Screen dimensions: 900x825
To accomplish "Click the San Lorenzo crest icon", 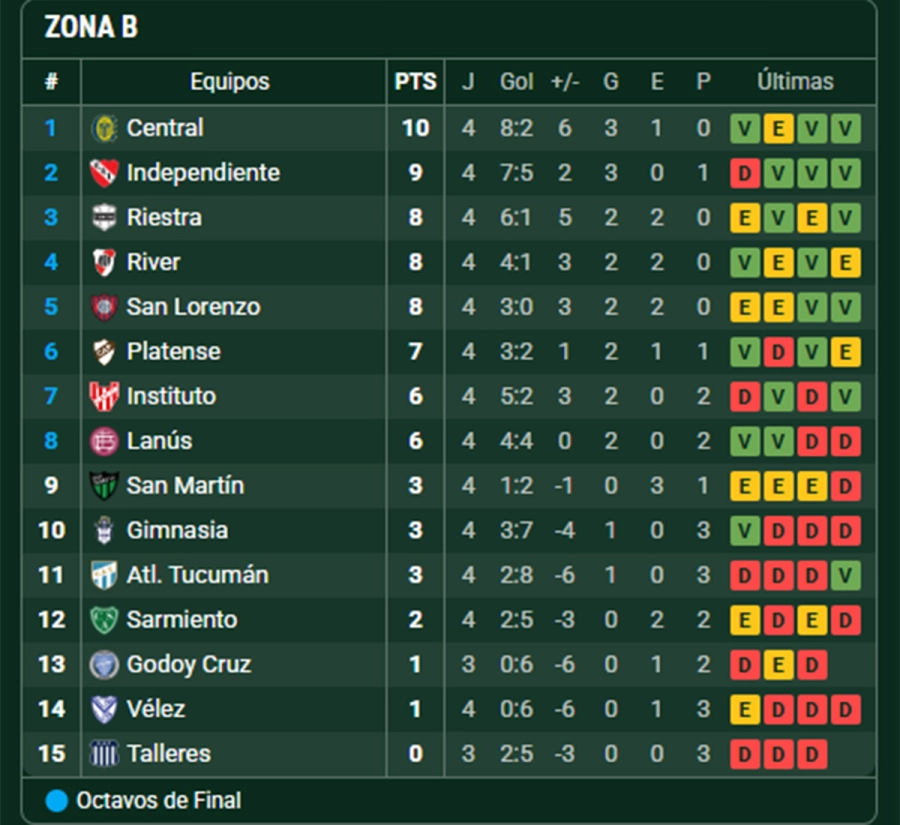I will pos(104,307).
